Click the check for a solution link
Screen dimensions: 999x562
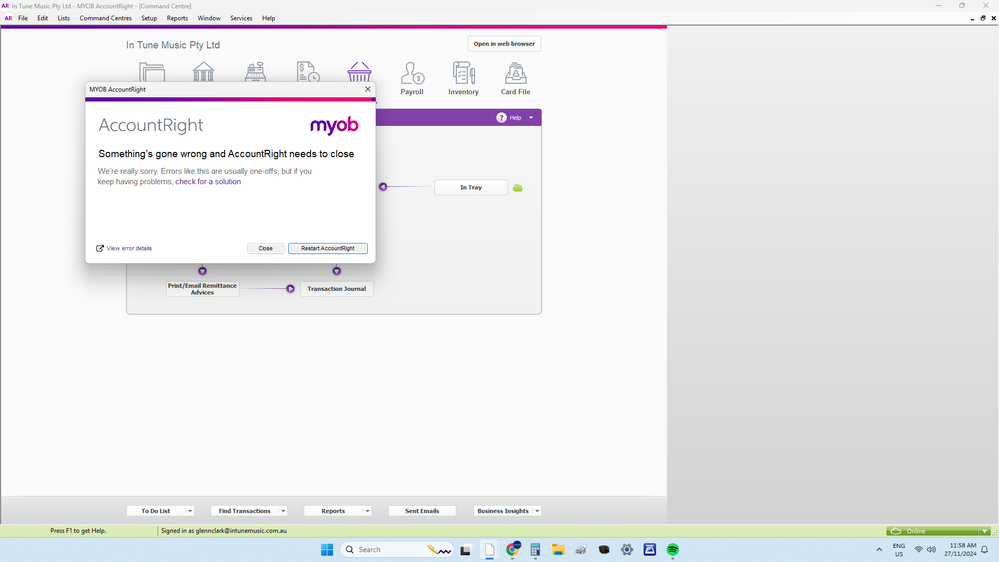coord(208,182)
